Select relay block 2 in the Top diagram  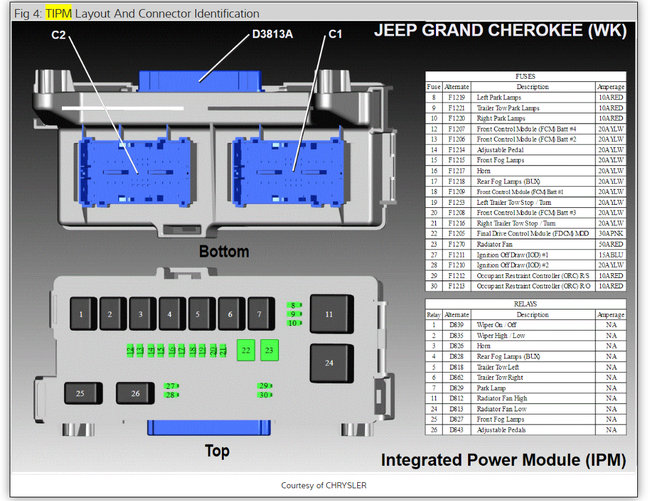[x=113, y=314]
